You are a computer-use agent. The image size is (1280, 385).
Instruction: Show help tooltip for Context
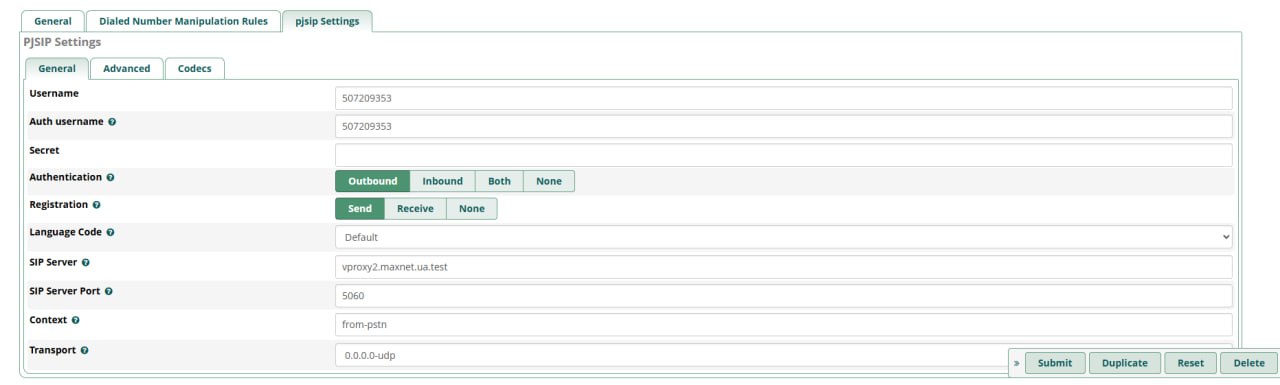click(76, 321)
